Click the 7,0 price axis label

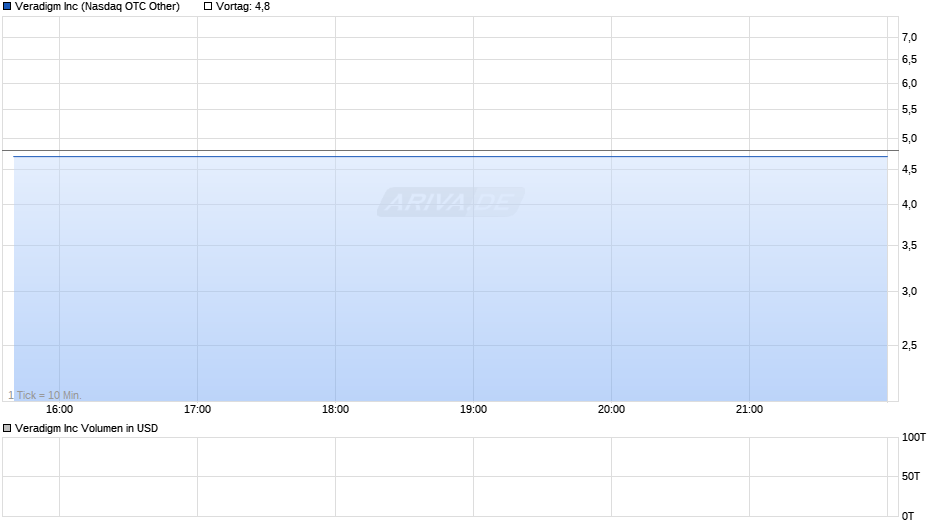pos(909,38)
